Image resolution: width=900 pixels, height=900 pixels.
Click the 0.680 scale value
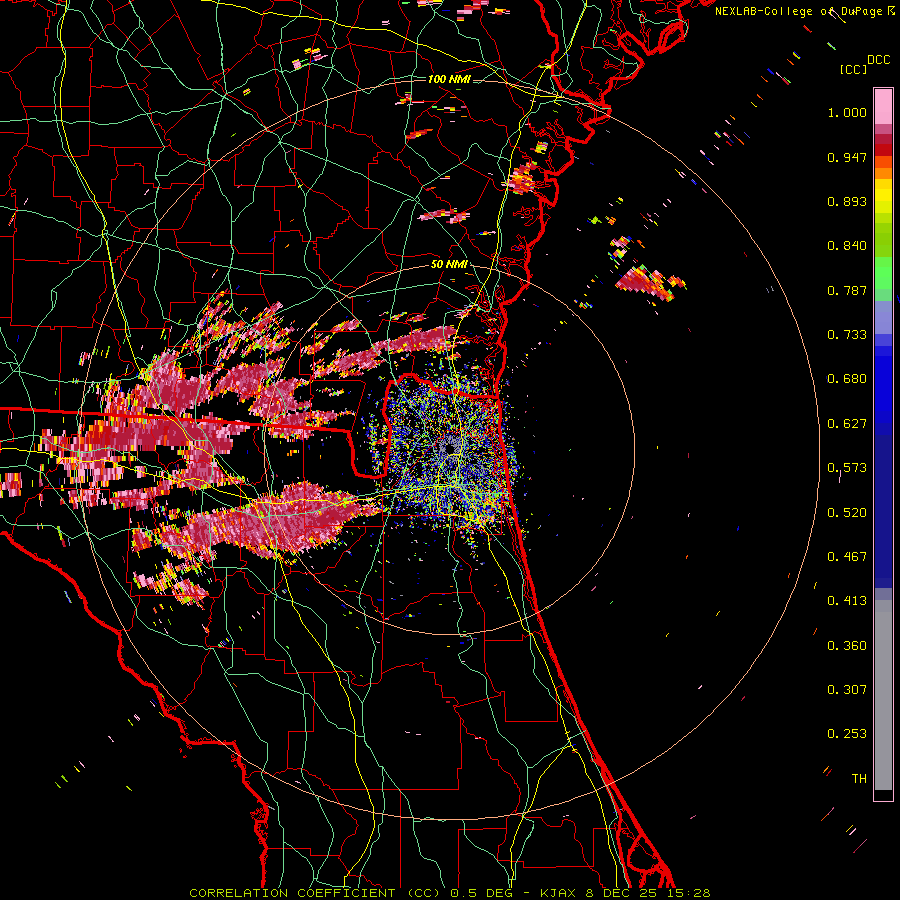pos(847,379)
